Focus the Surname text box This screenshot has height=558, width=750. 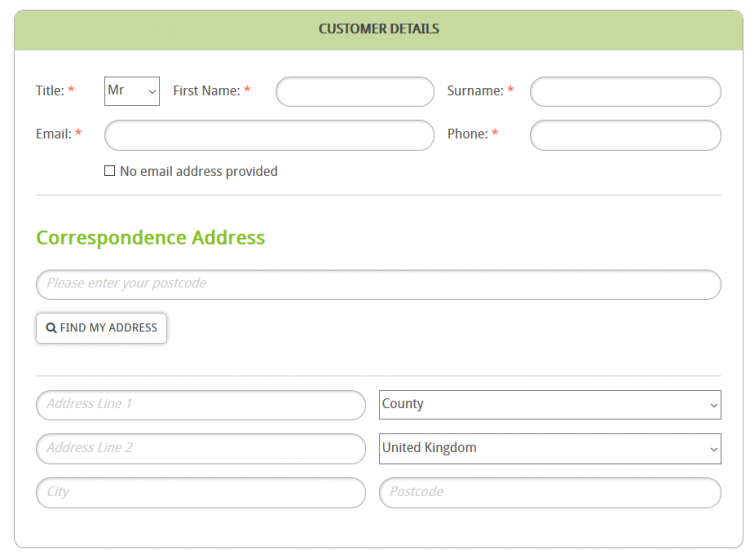click(626, 92)
